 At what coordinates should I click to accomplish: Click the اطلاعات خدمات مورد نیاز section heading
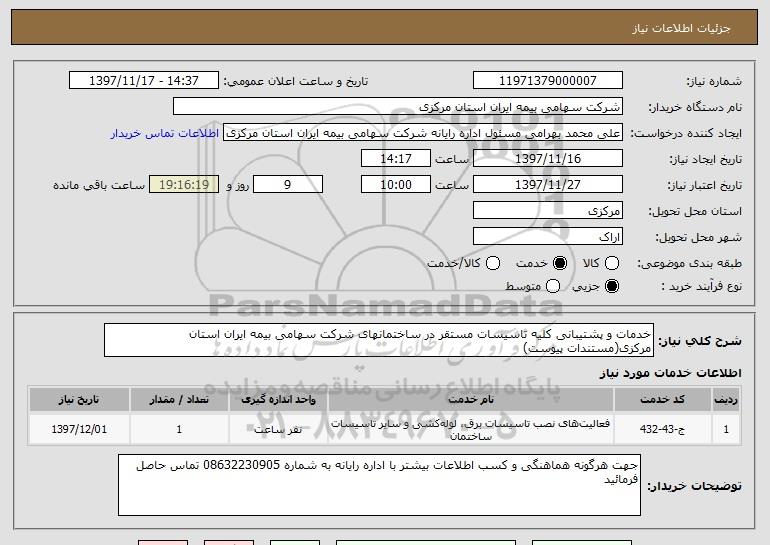tap(670, 373)
